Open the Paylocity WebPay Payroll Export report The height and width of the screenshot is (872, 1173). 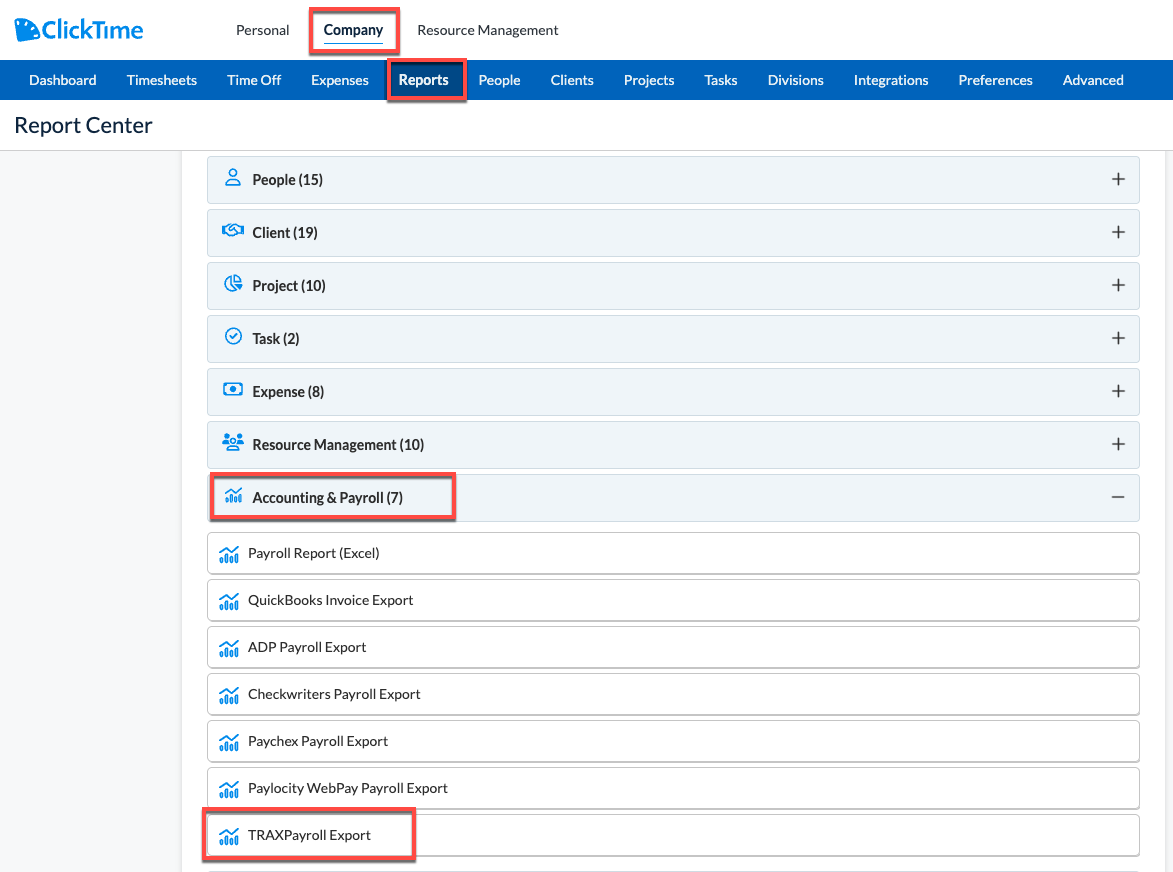click(673, 788)
